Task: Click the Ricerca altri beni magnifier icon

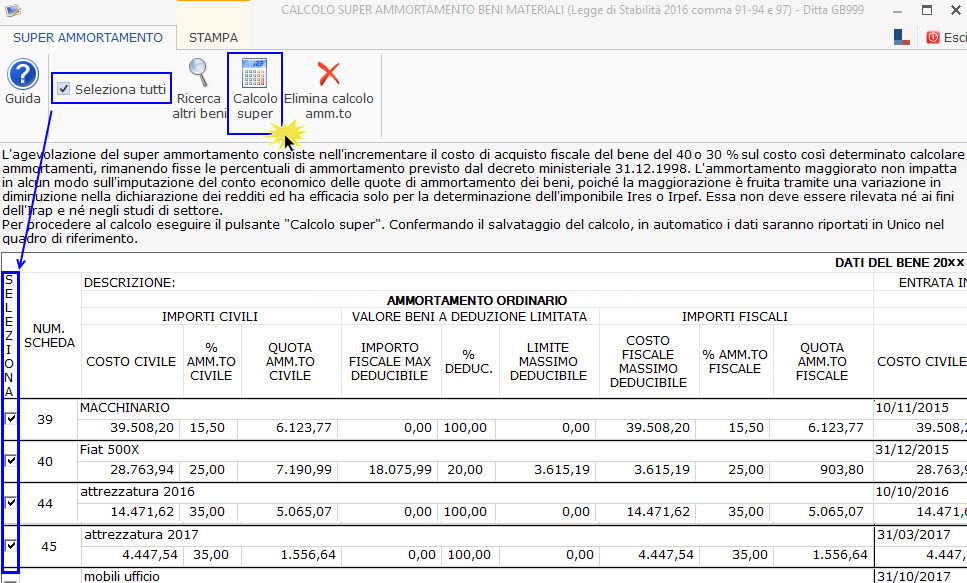Action: coord(199,73)
